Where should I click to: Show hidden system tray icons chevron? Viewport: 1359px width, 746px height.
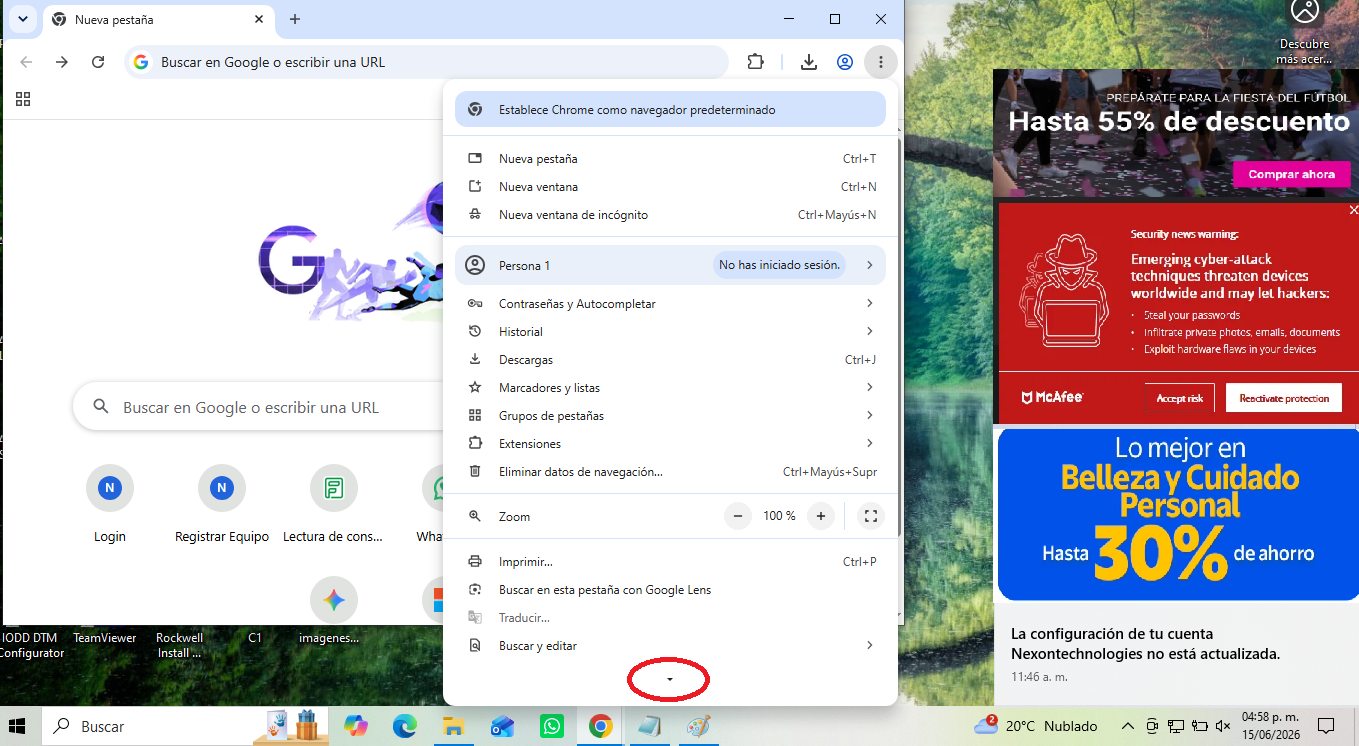(1128, 726)
